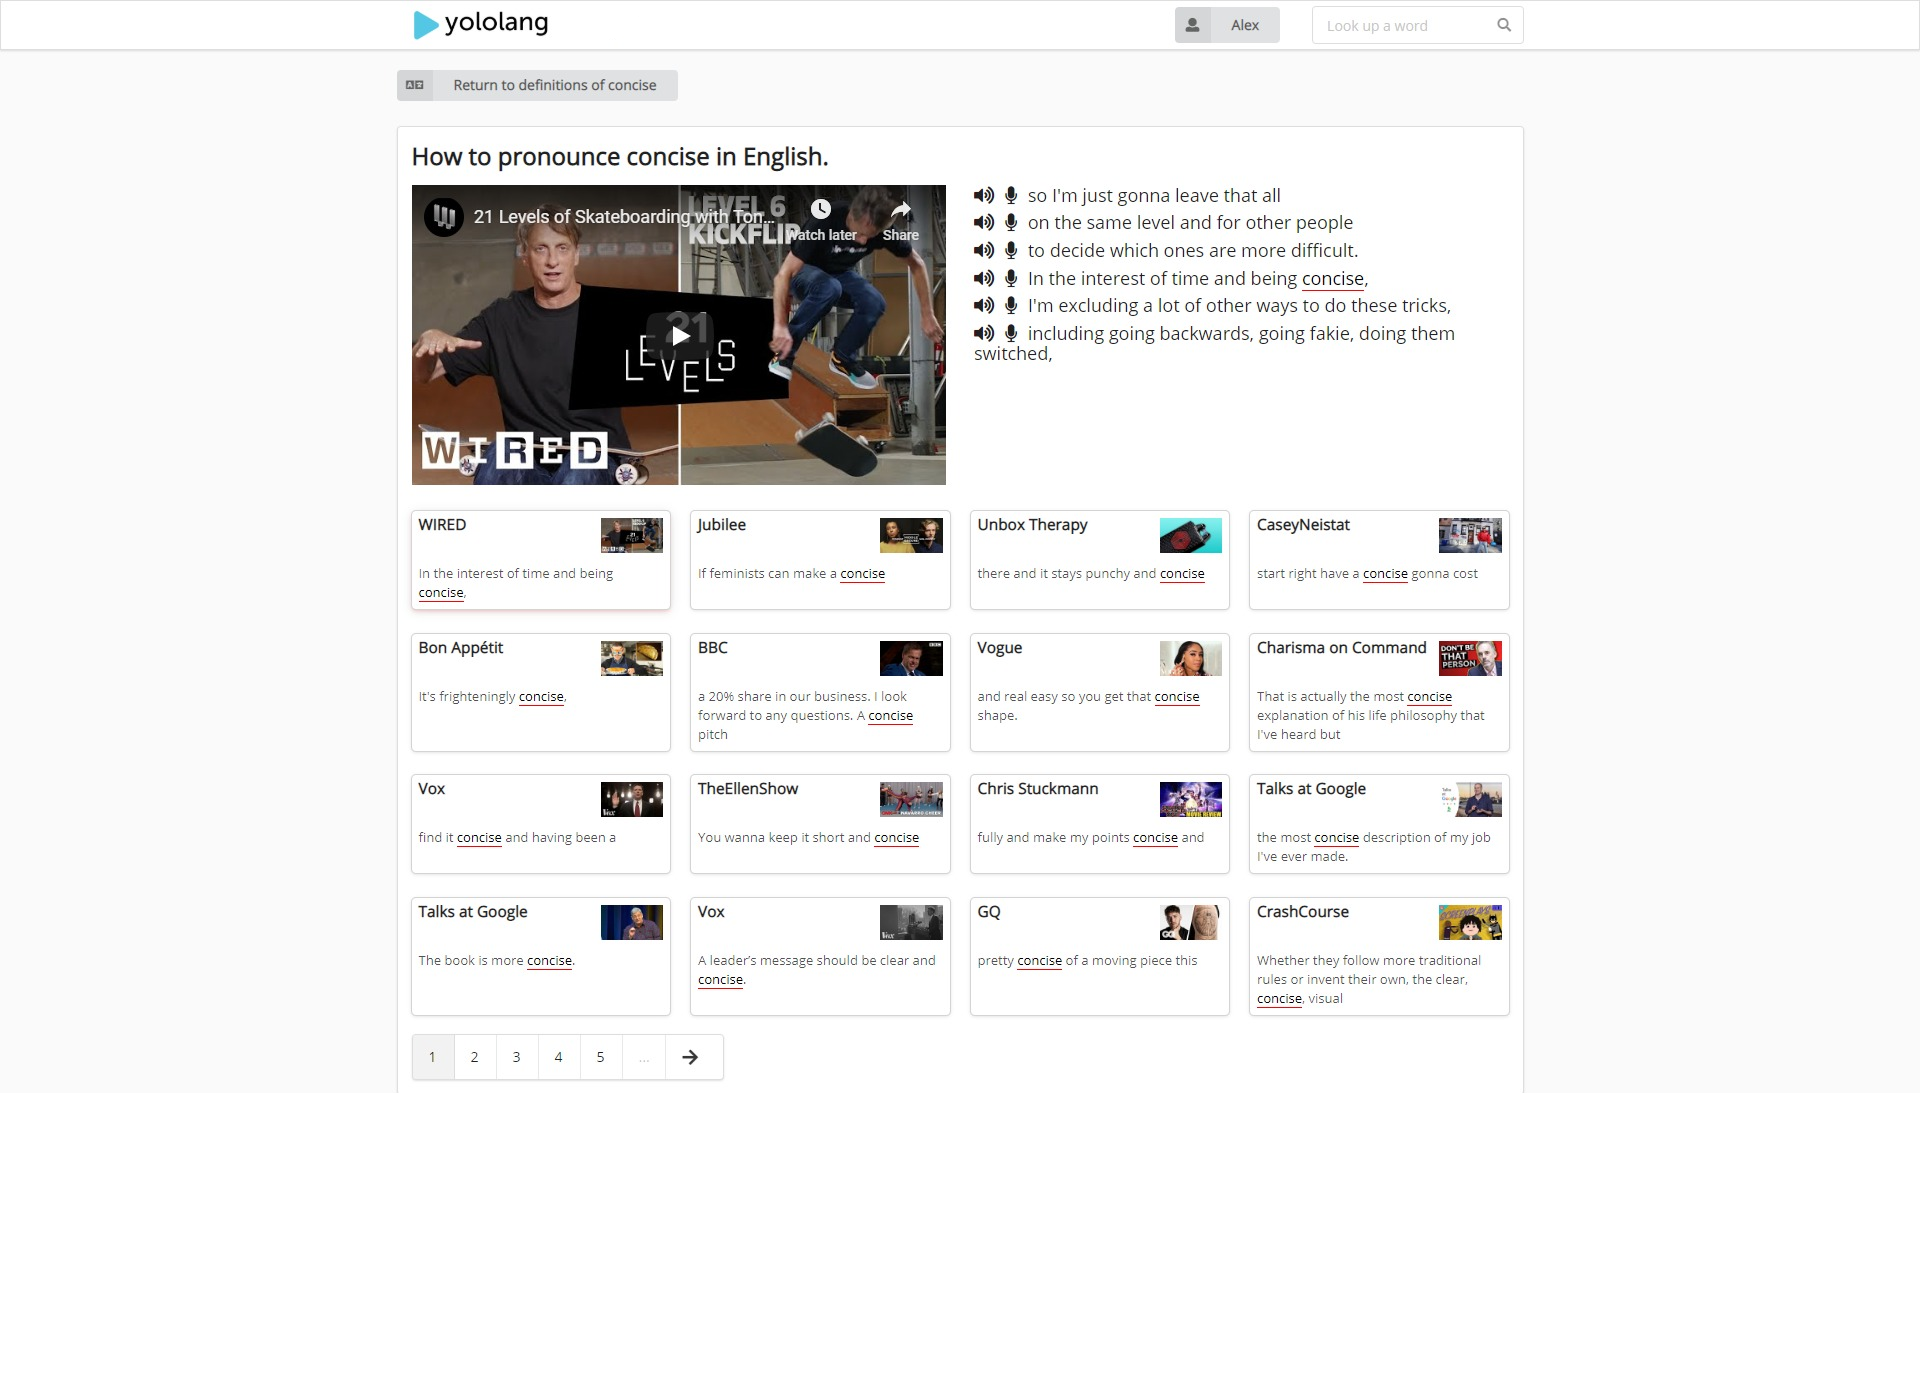Open the CrashCourse example card
Viewport: 1920px width, 1397px height.
click(x=1378, y=956)
